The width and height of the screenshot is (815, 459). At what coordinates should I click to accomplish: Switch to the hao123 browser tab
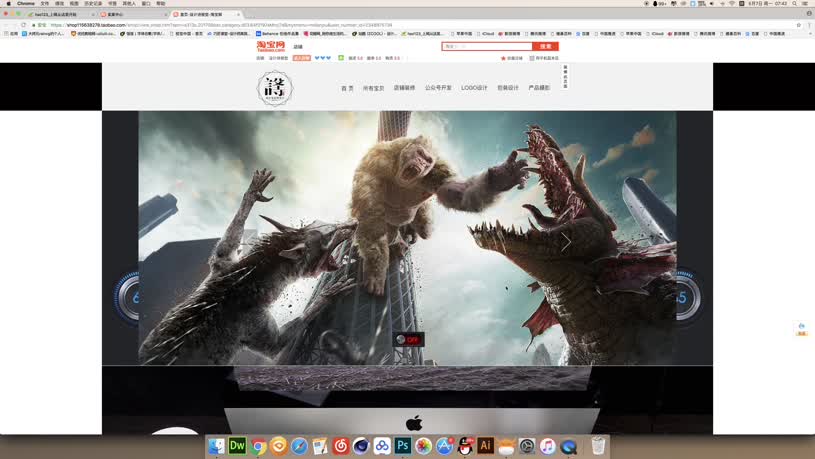[x=60, y=14]
